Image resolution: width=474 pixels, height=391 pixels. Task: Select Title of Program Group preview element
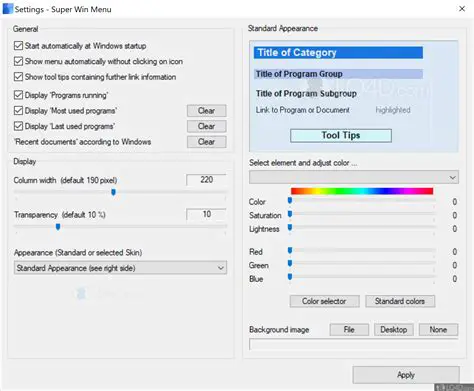click(338, 74)
